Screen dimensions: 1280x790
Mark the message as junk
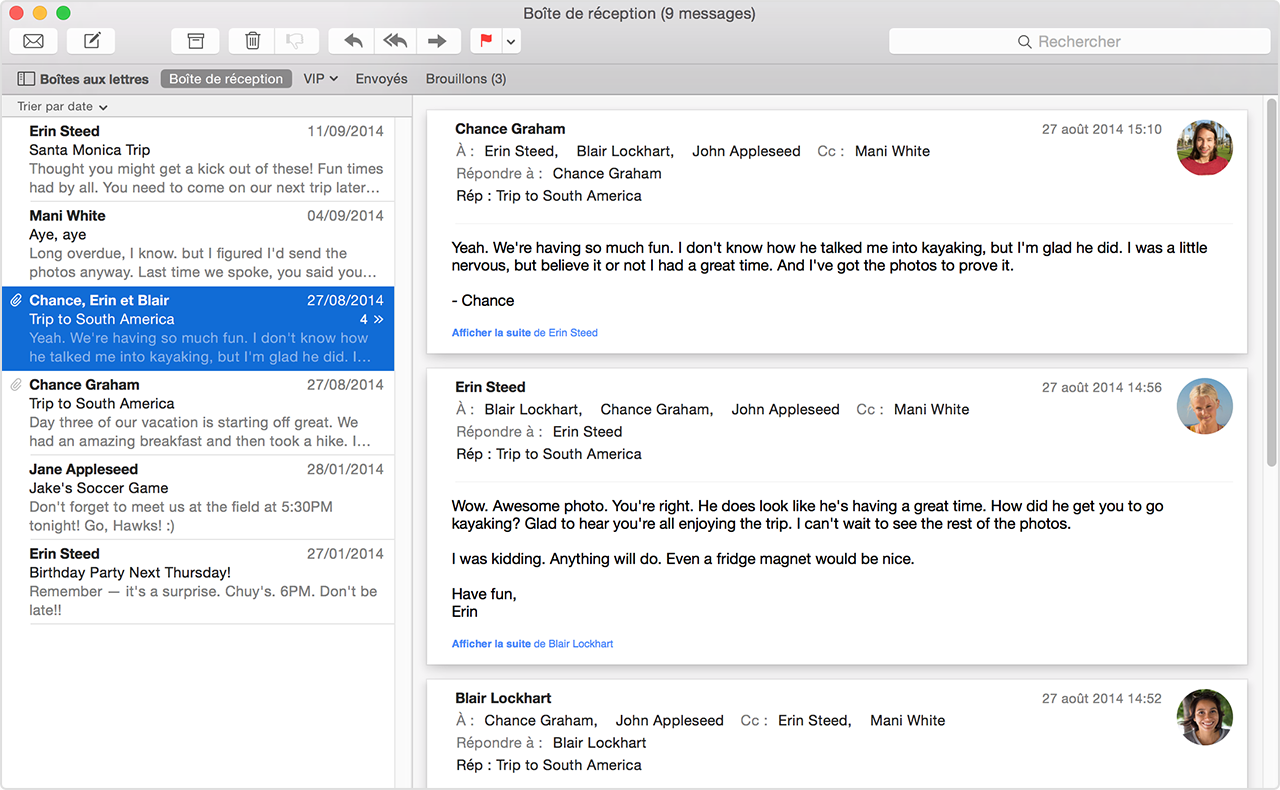(x=296, y=41)
